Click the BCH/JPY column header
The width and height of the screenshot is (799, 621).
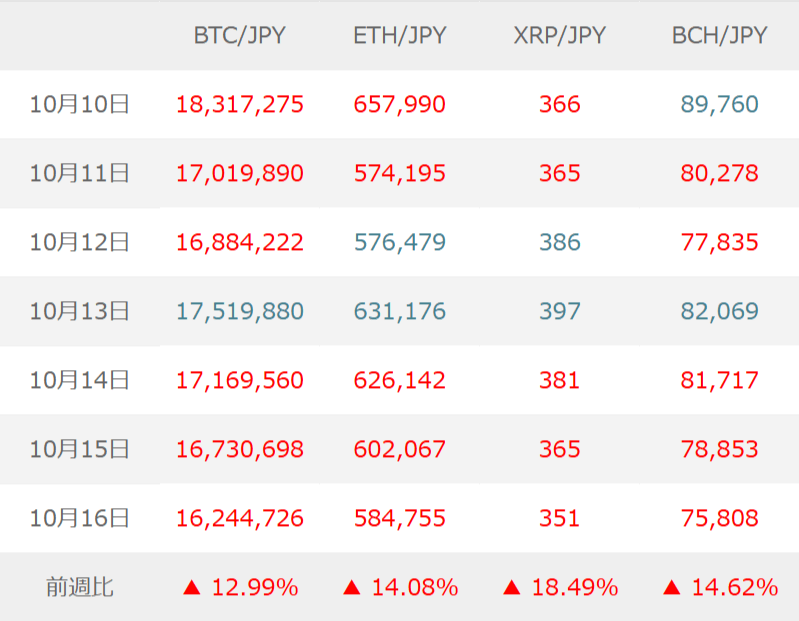719,36
